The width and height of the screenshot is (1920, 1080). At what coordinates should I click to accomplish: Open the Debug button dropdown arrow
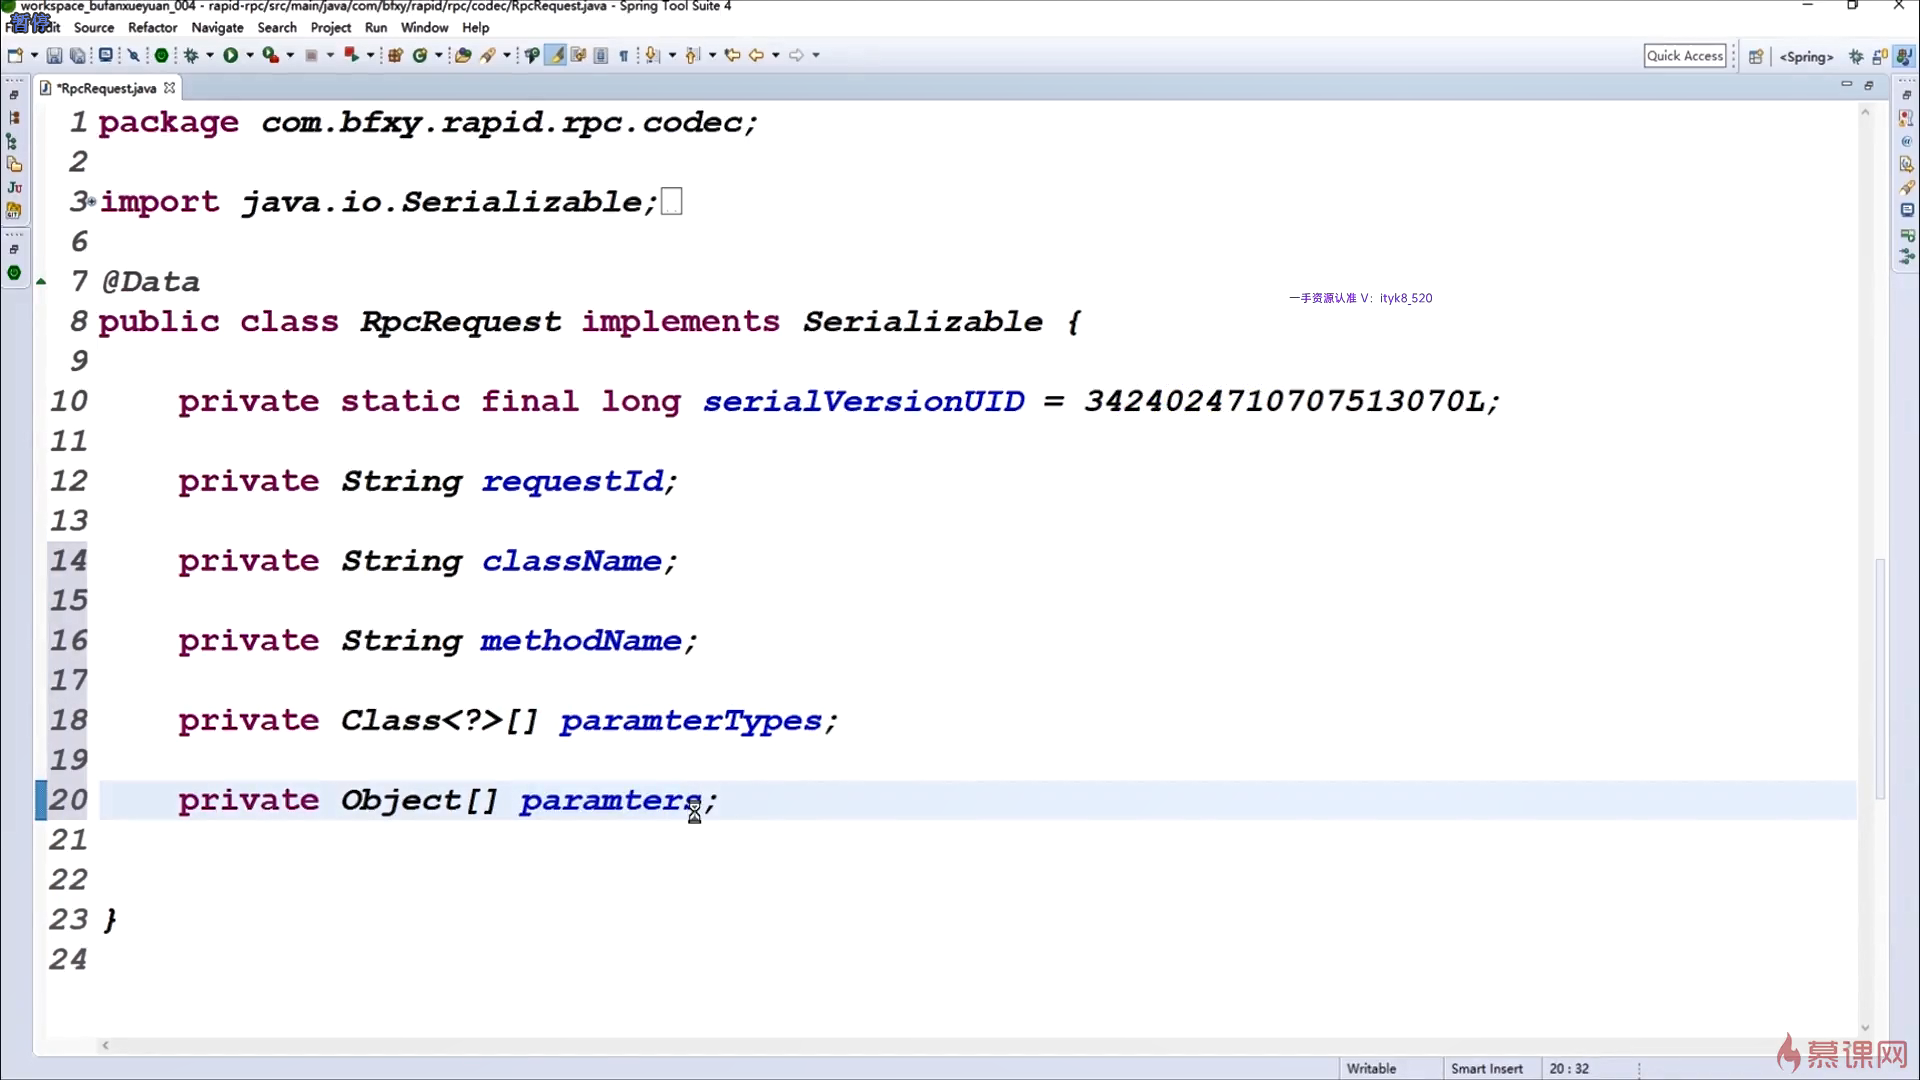point(210,55)
